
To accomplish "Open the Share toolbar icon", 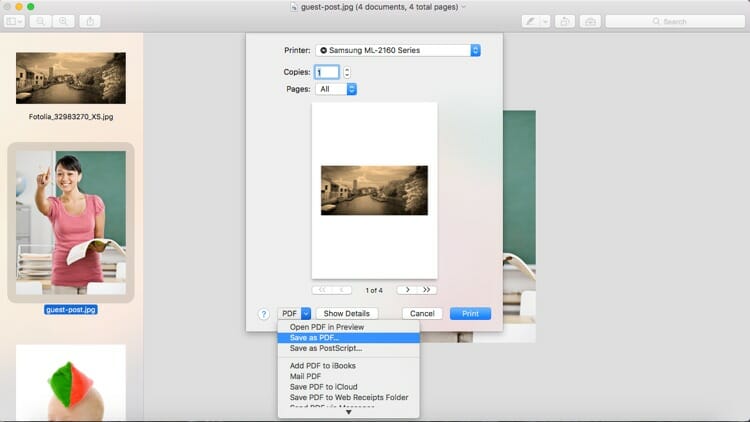I will (x=90, y=21).
